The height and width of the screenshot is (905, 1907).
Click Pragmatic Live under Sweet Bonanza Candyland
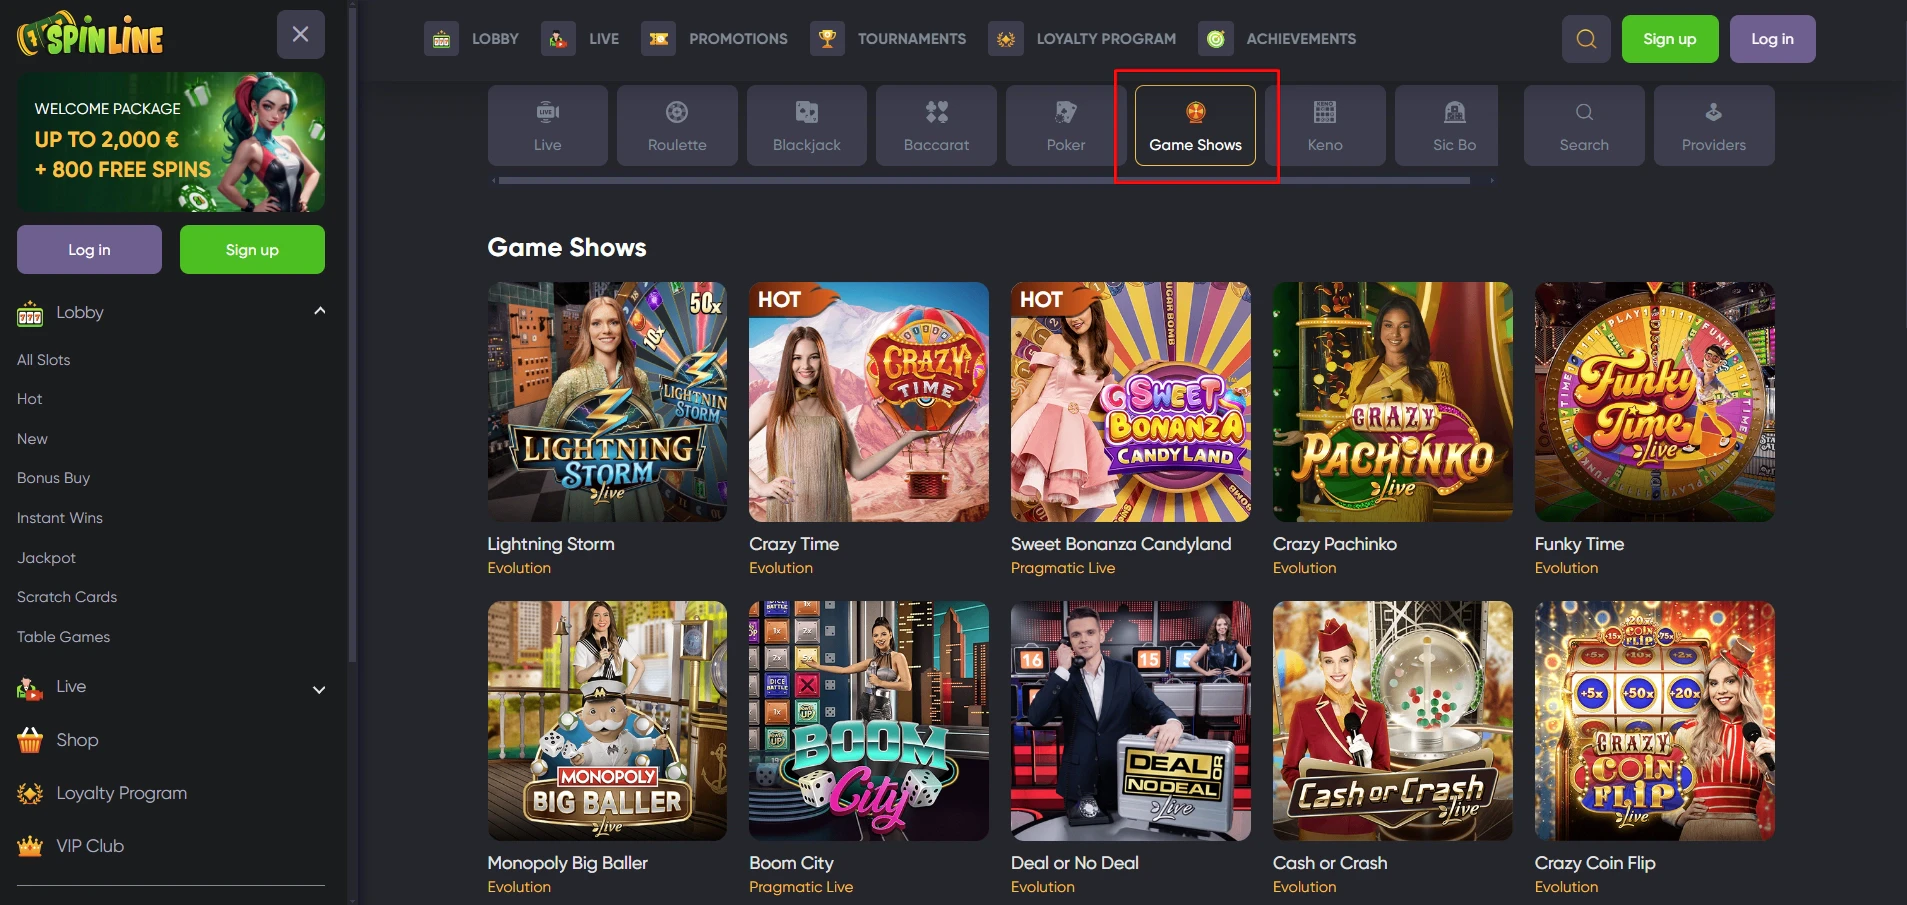1063,568
